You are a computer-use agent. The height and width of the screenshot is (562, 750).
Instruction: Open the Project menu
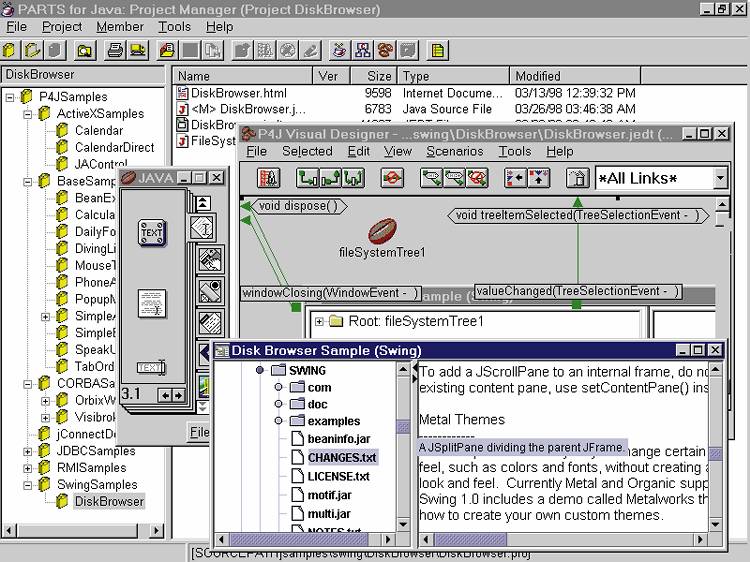coord(62,27)
